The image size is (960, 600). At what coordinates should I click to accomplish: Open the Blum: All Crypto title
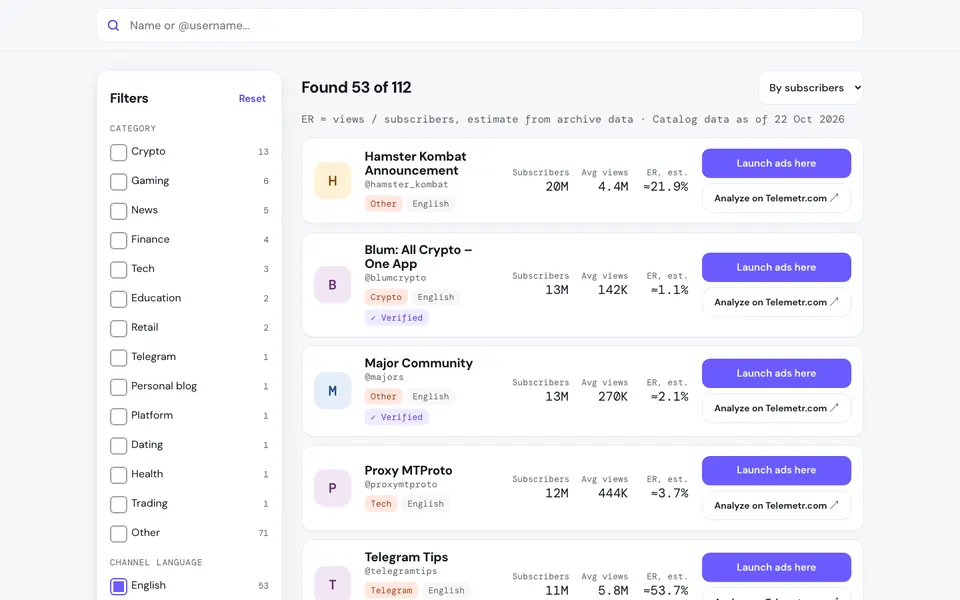pyautogui.click(x=418, y=257)
